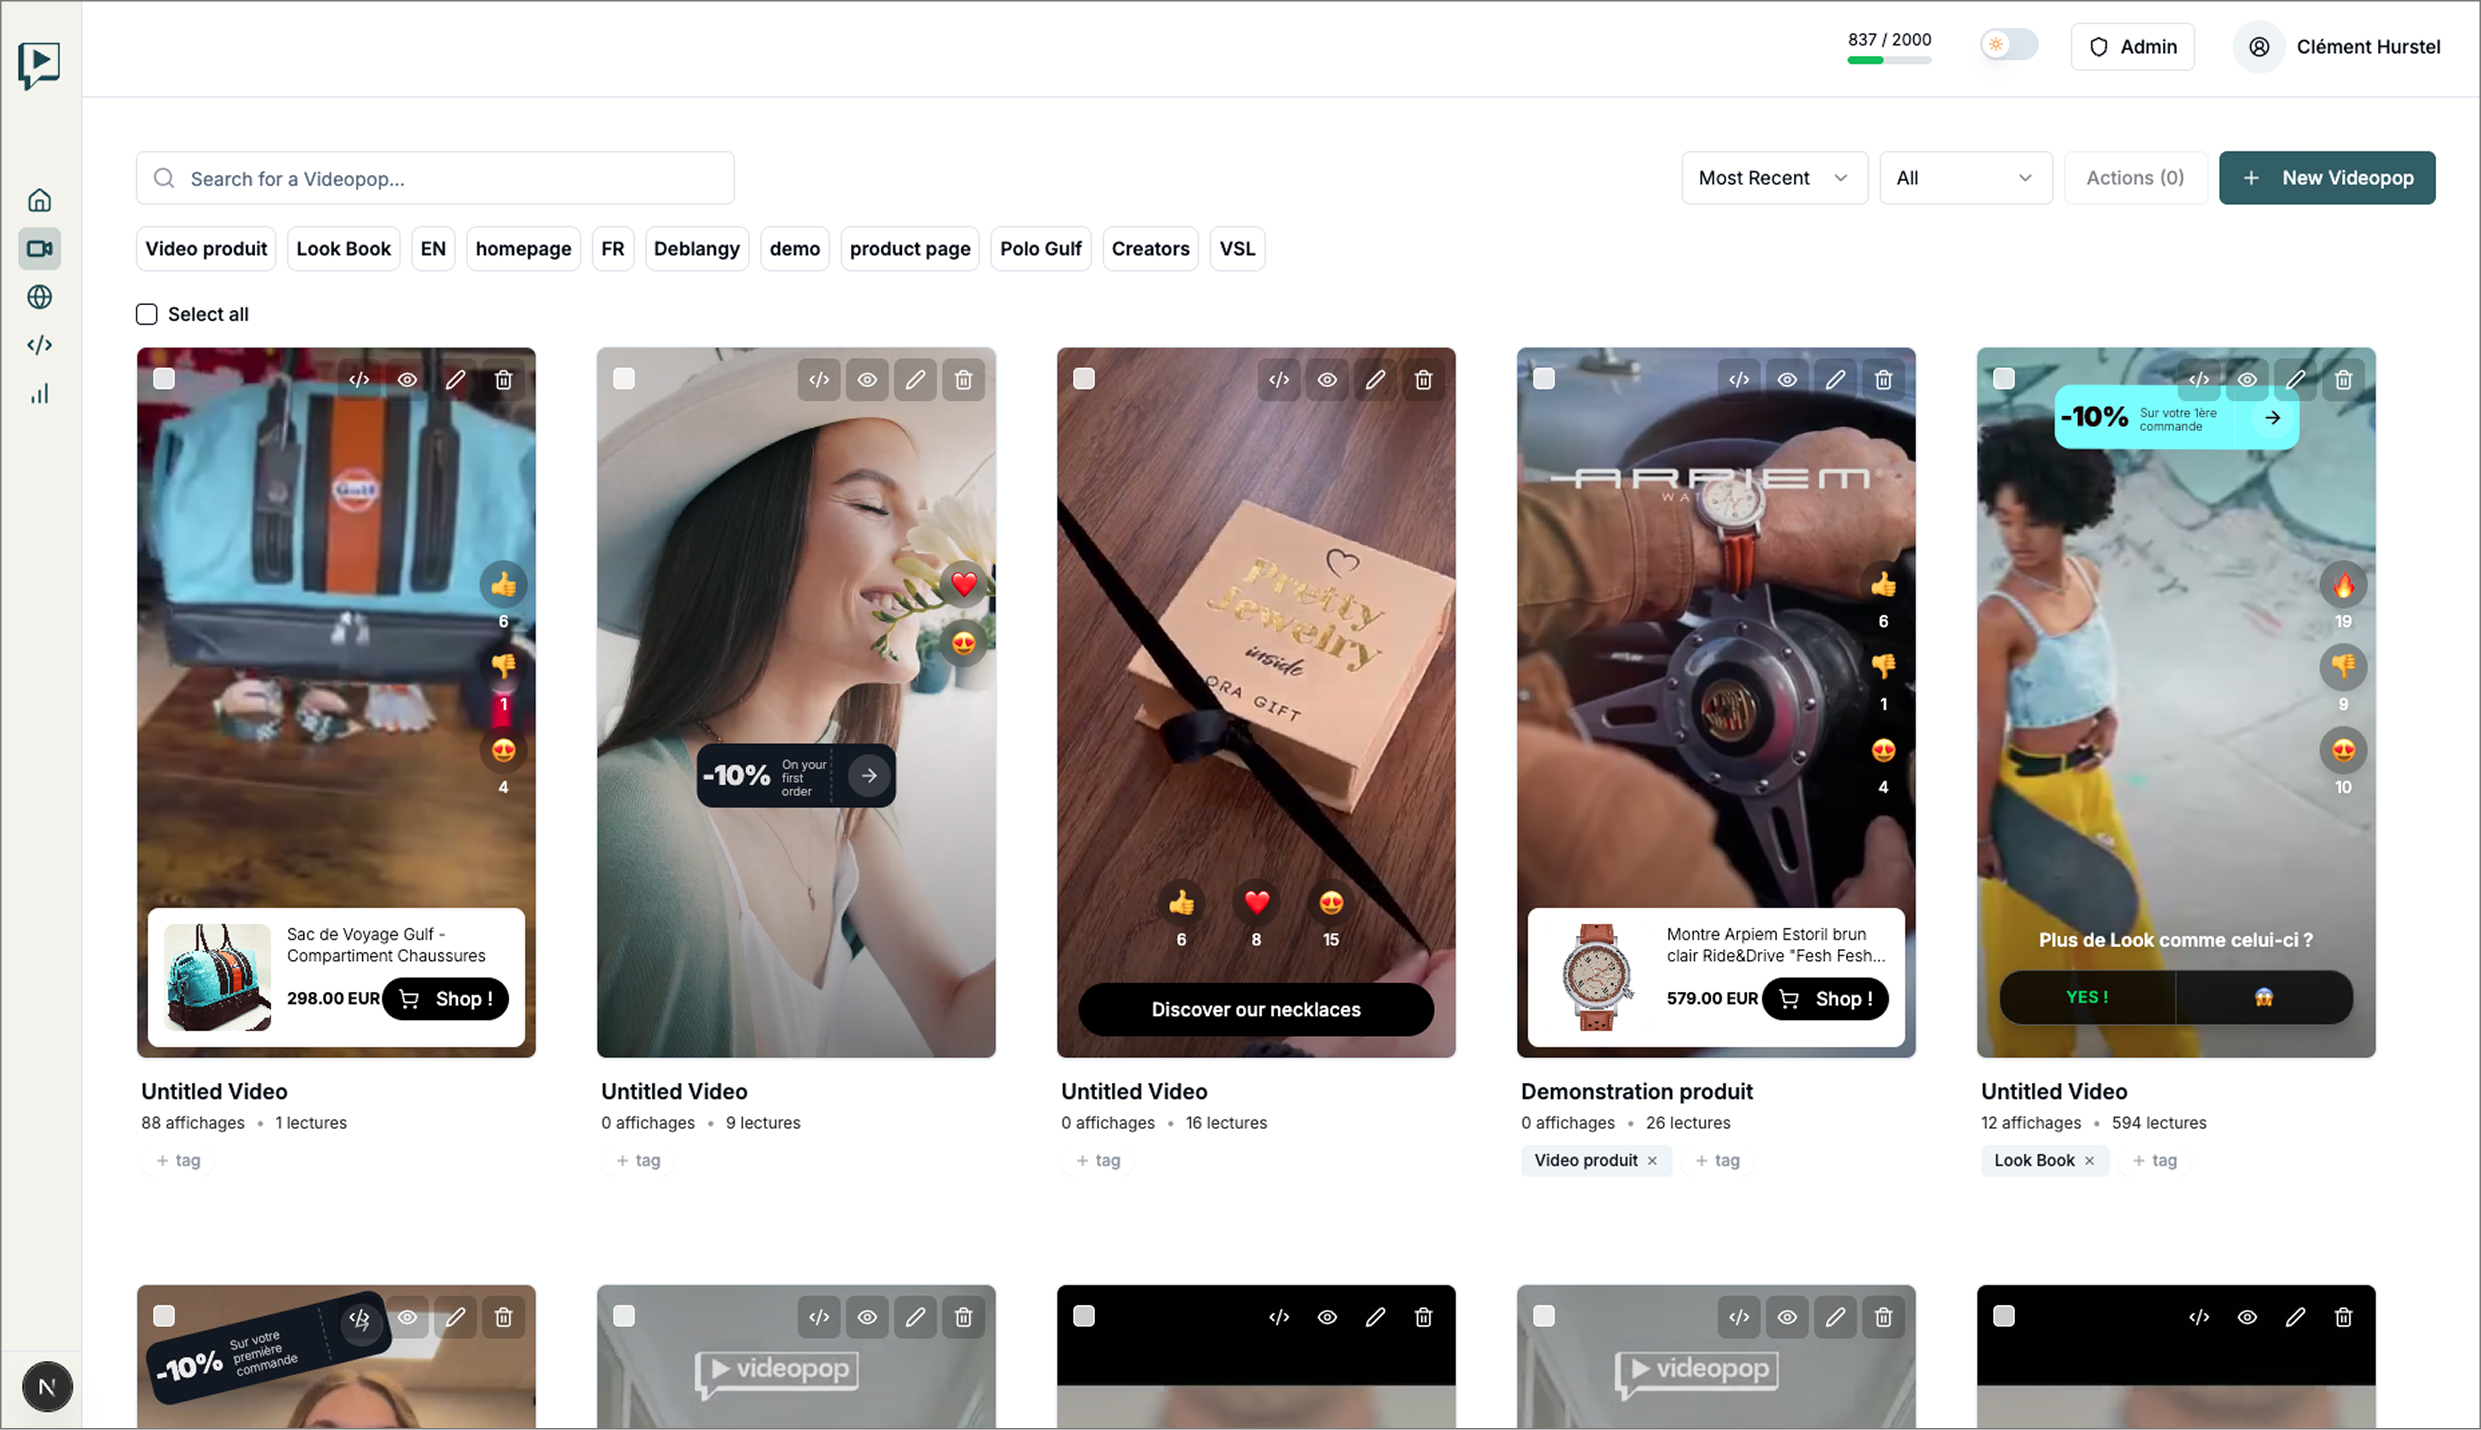
Task: Click the 837 / 2000 usage progress bar
Action: [x=1888, y=61]
